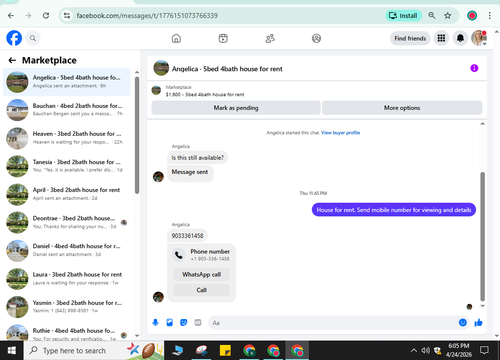Click the 9033361458 message bubble
The width and height of the screenshot is (500, 360).
coord(187,236)
